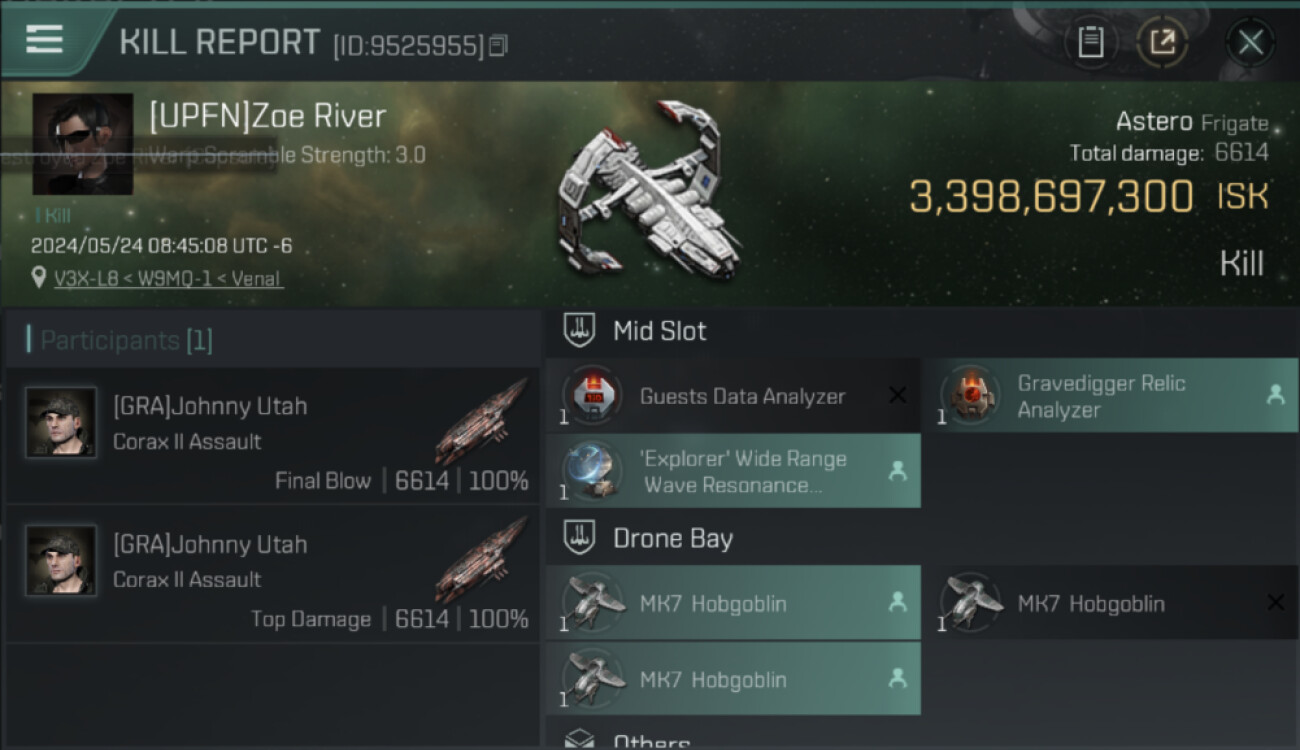Screen dimensions: 1300x750
Task: Open V3X-L8 < W9MQ-1 < Venal location link
Action: (x=168, y=279)
